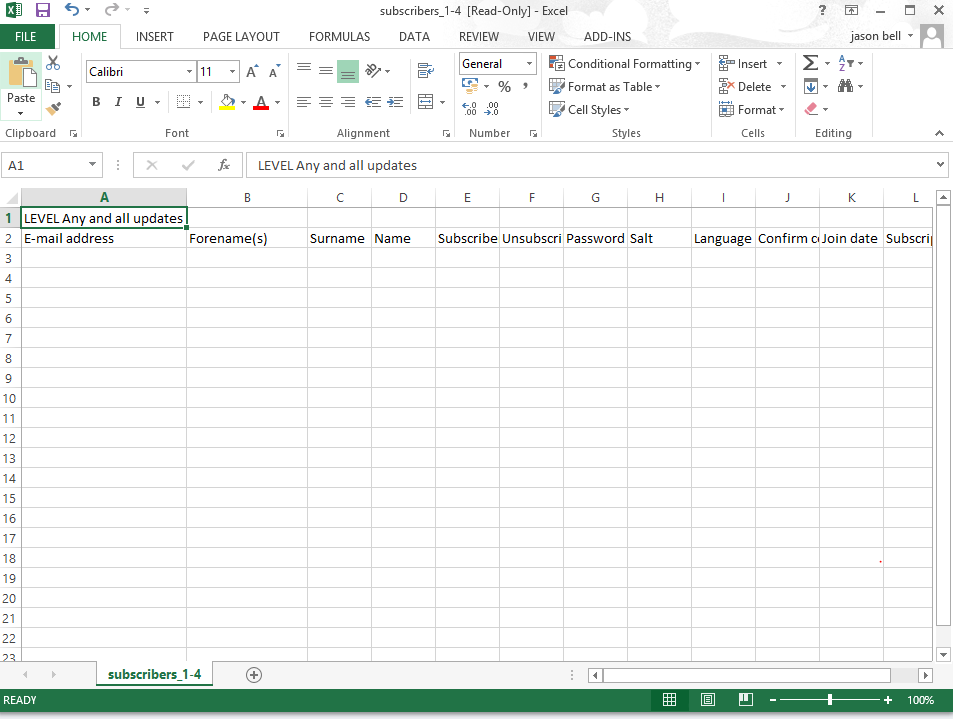Switch to the INSERT tab
Screen dimensions: 953x719
(x=154, y=36)
